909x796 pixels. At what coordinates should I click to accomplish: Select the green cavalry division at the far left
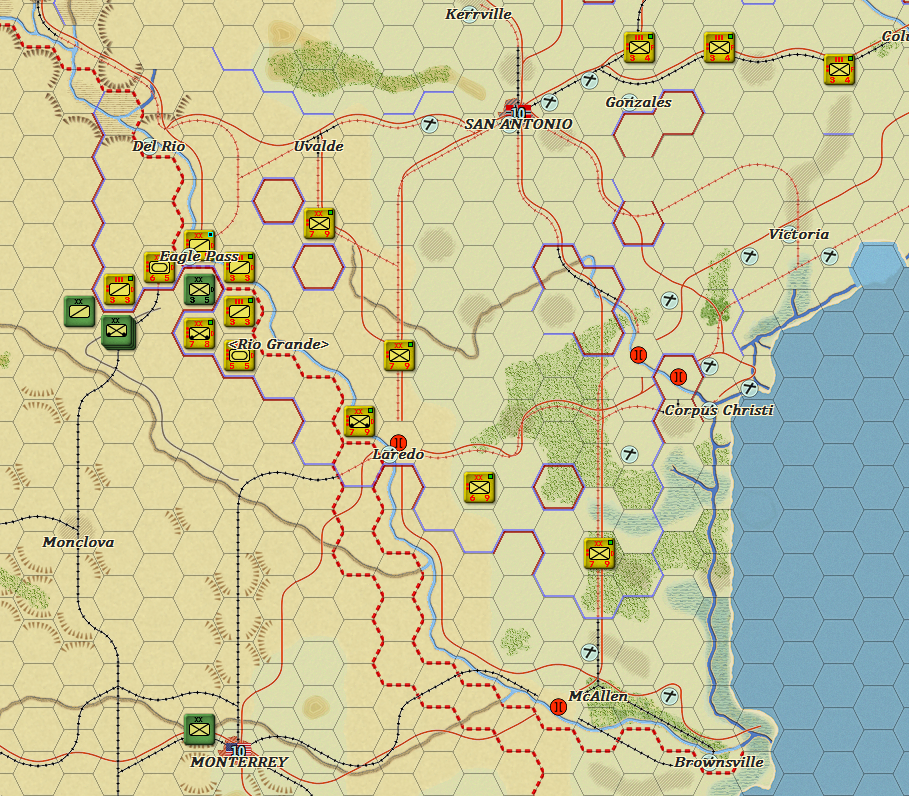click(79, 311)
